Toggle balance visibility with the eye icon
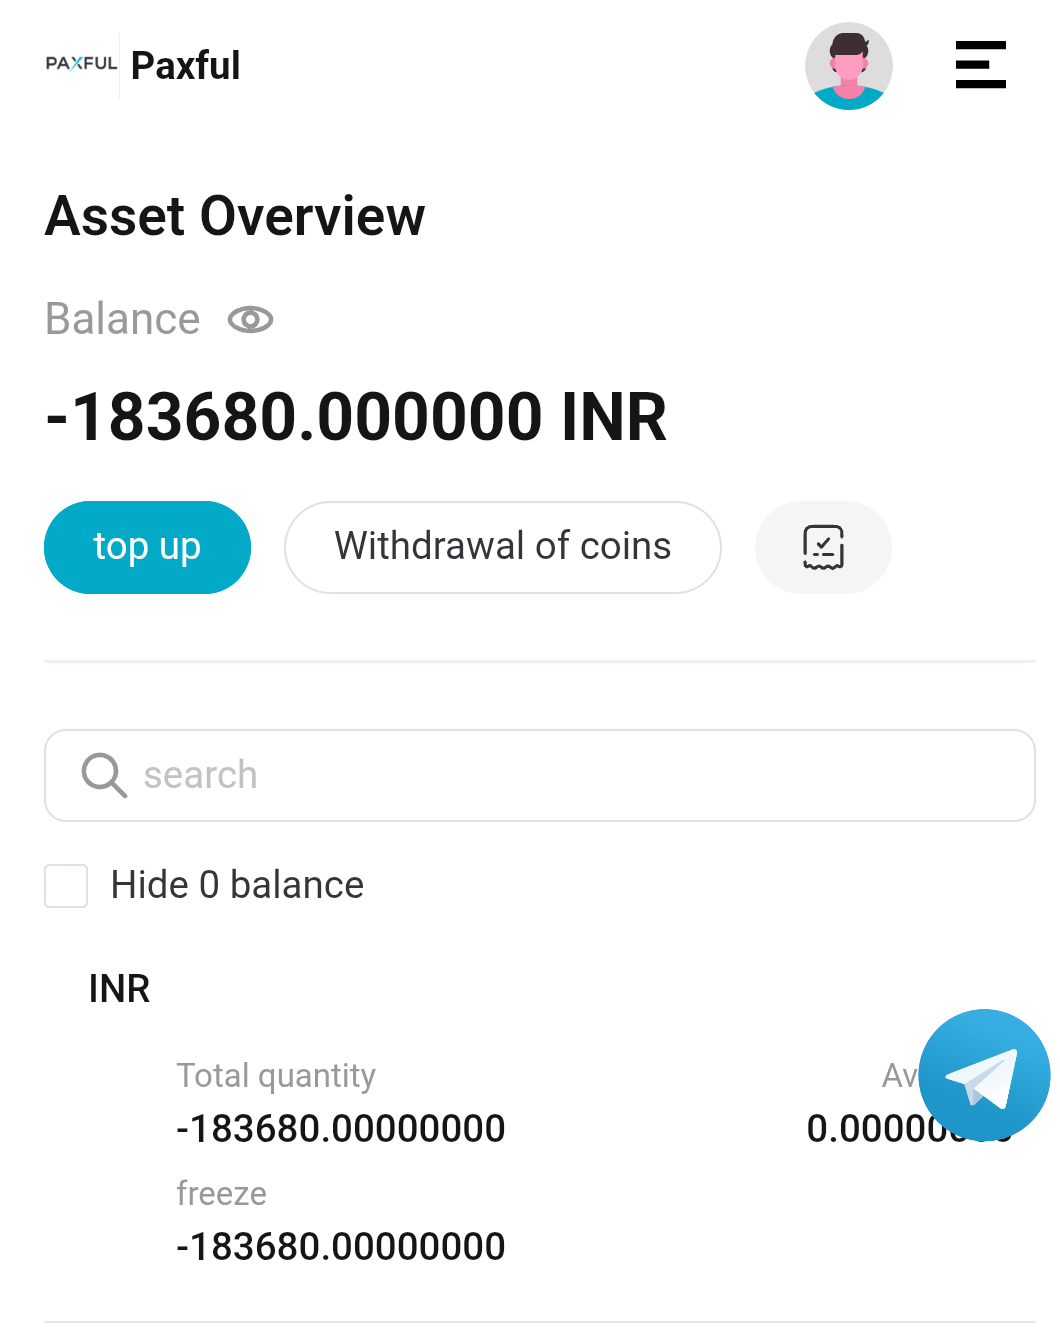Viewport: 1060px width, 1340px height. pos(250,320)
